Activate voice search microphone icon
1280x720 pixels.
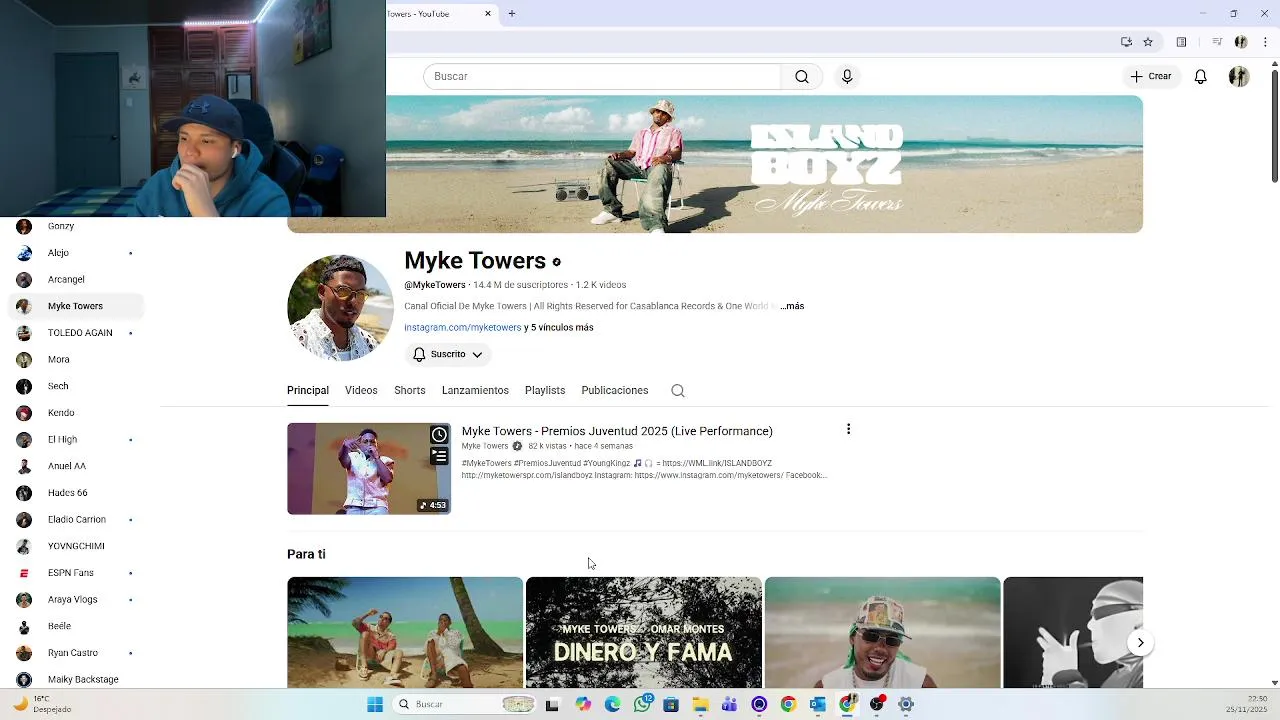[x=847, y=76]
